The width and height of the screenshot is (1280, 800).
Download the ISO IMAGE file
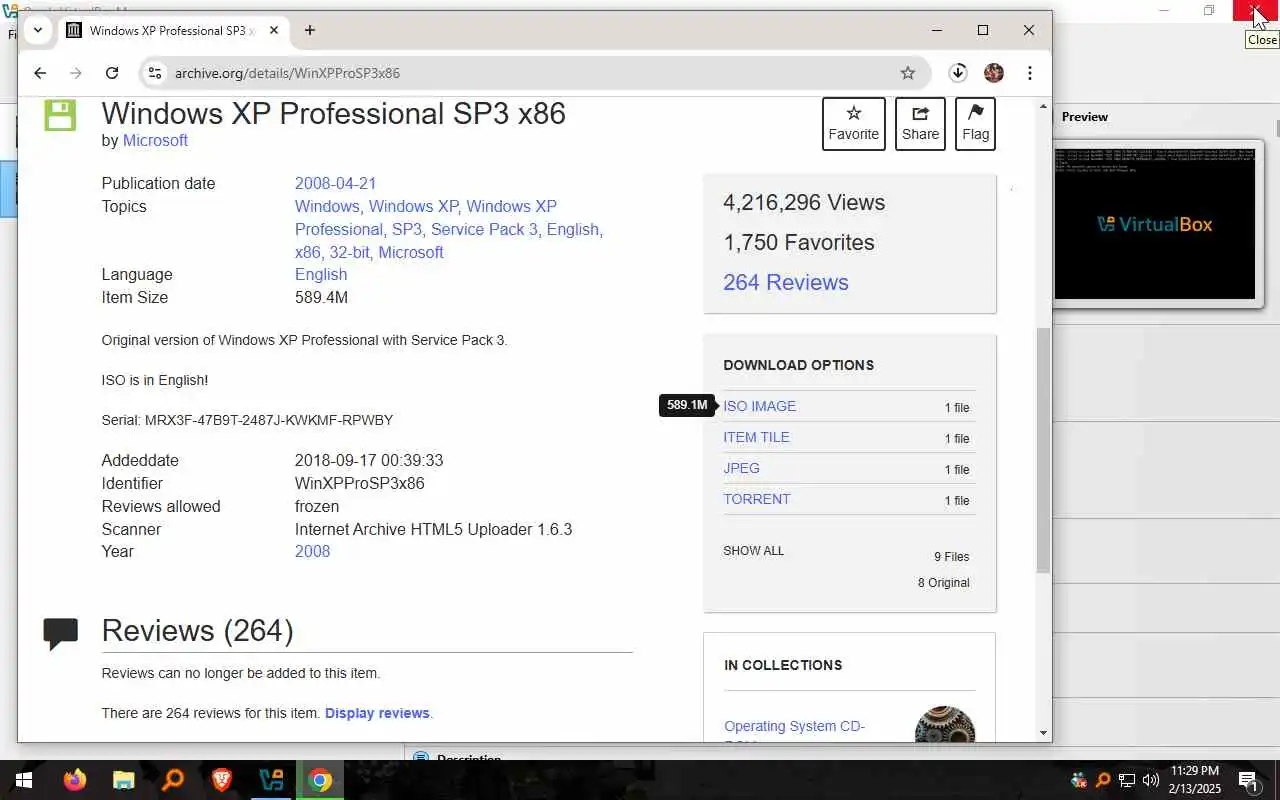point(759,407)
